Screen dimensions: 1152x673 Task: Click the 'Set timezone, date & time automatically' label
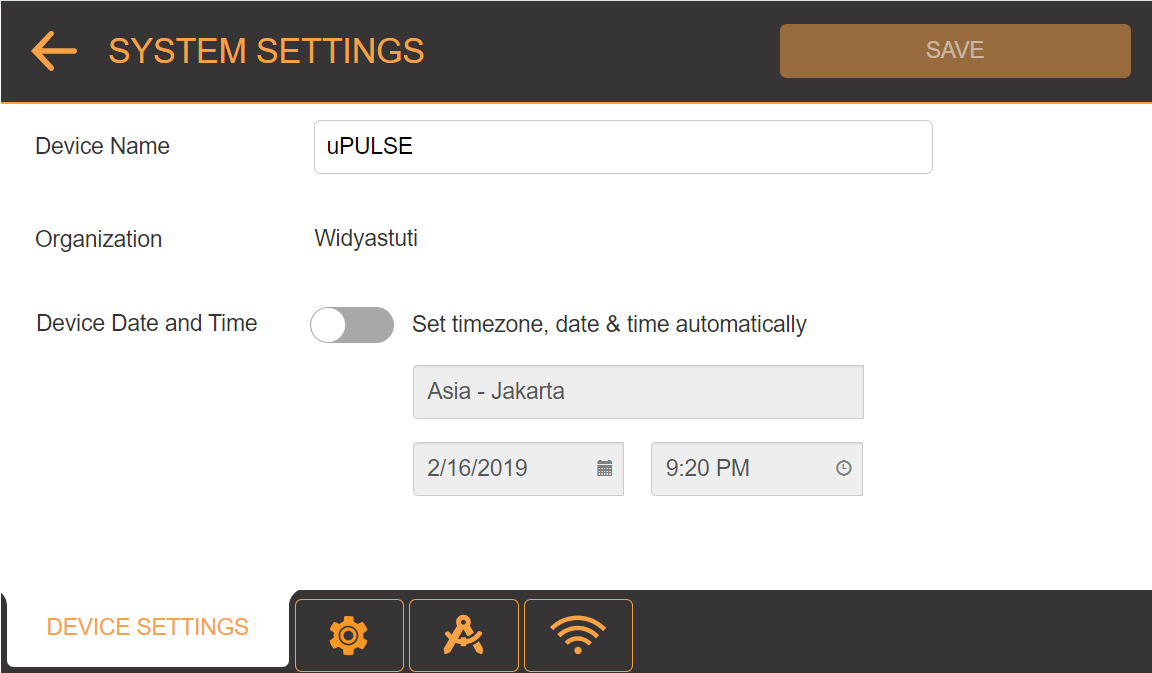[609, 325]
